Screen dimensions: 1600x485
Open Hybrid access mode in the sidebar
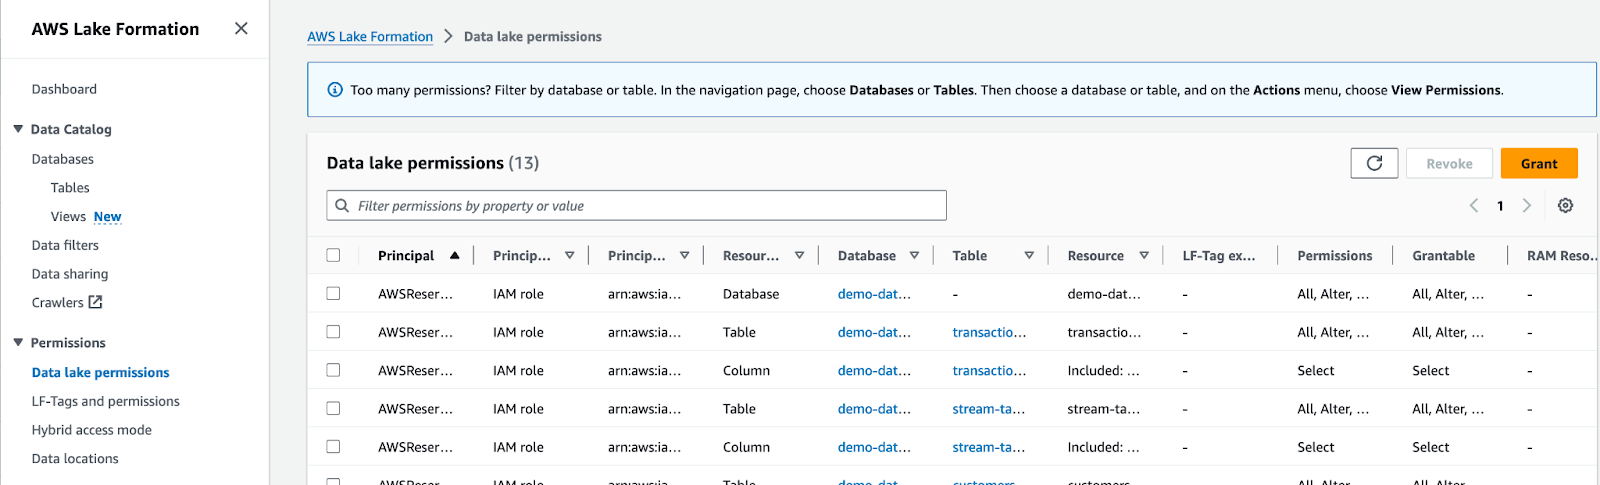tap(92, 430)
